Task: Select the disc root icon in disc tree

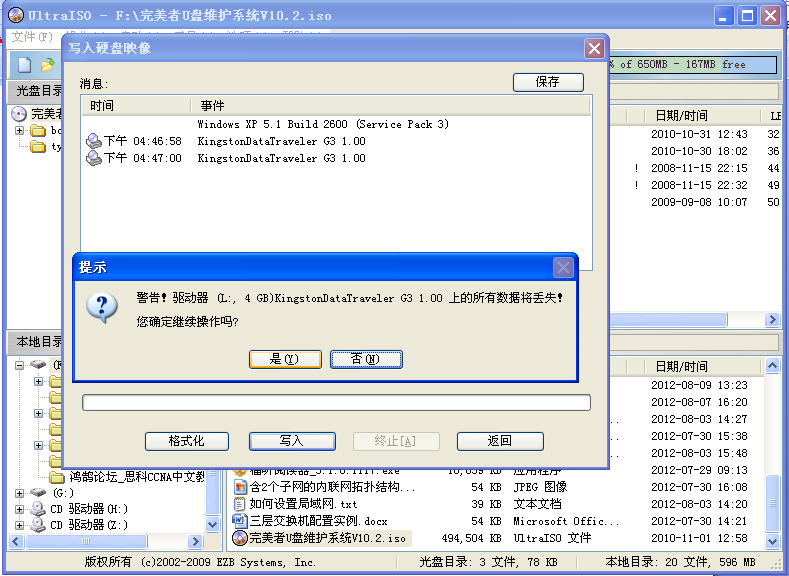Action: click(x=19, y=114)
